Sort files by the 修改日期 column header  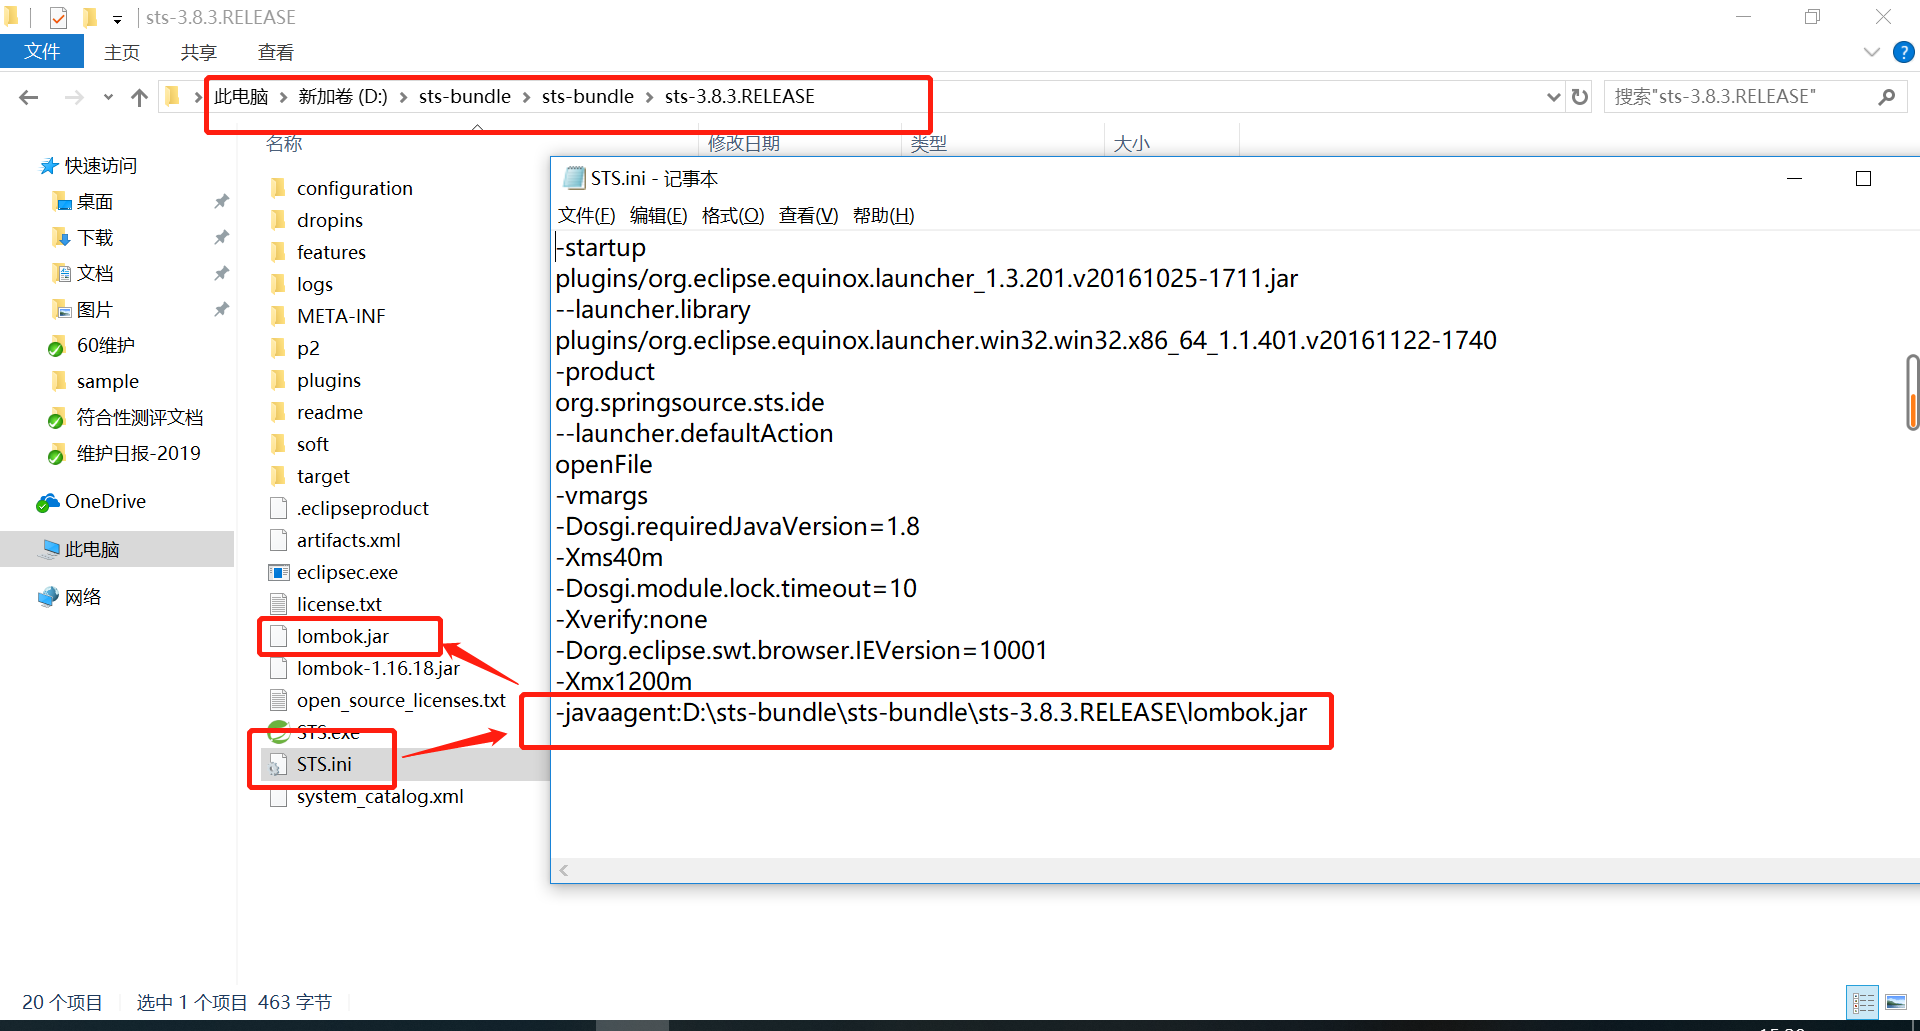744,143
